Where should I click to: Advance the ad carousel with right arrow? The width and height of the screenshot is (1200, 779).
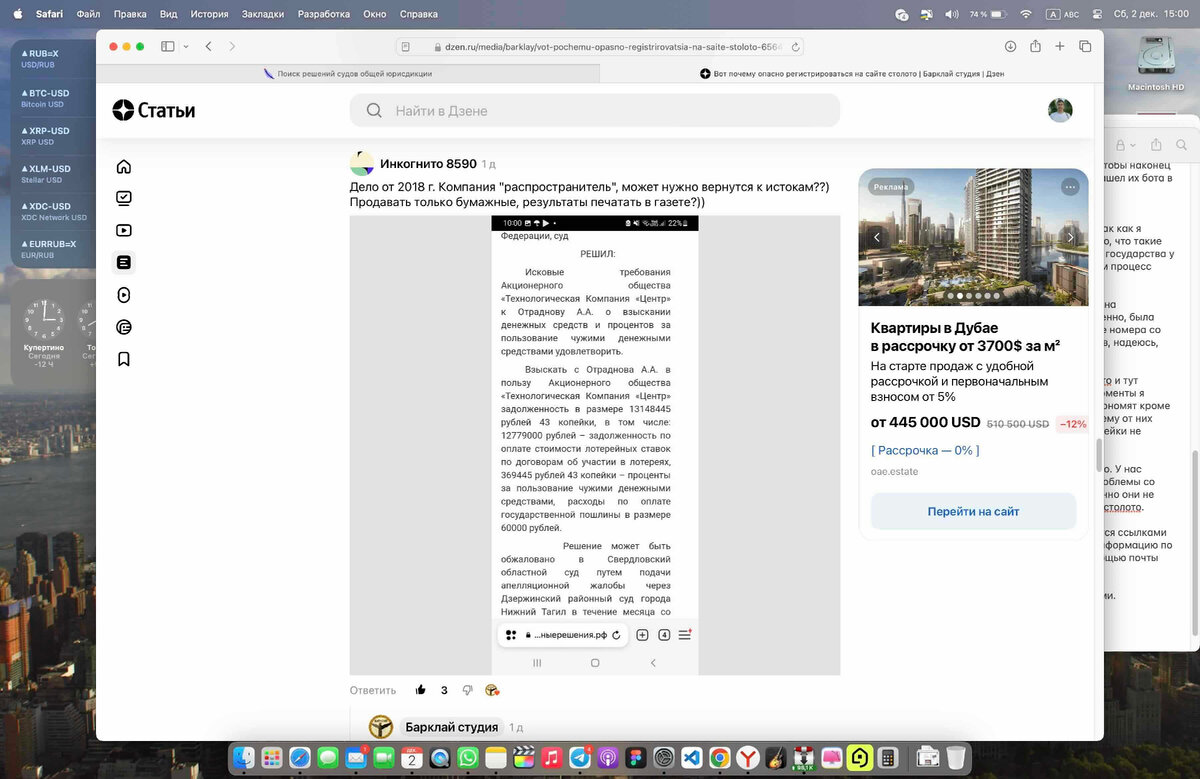tap(1071, 237)
